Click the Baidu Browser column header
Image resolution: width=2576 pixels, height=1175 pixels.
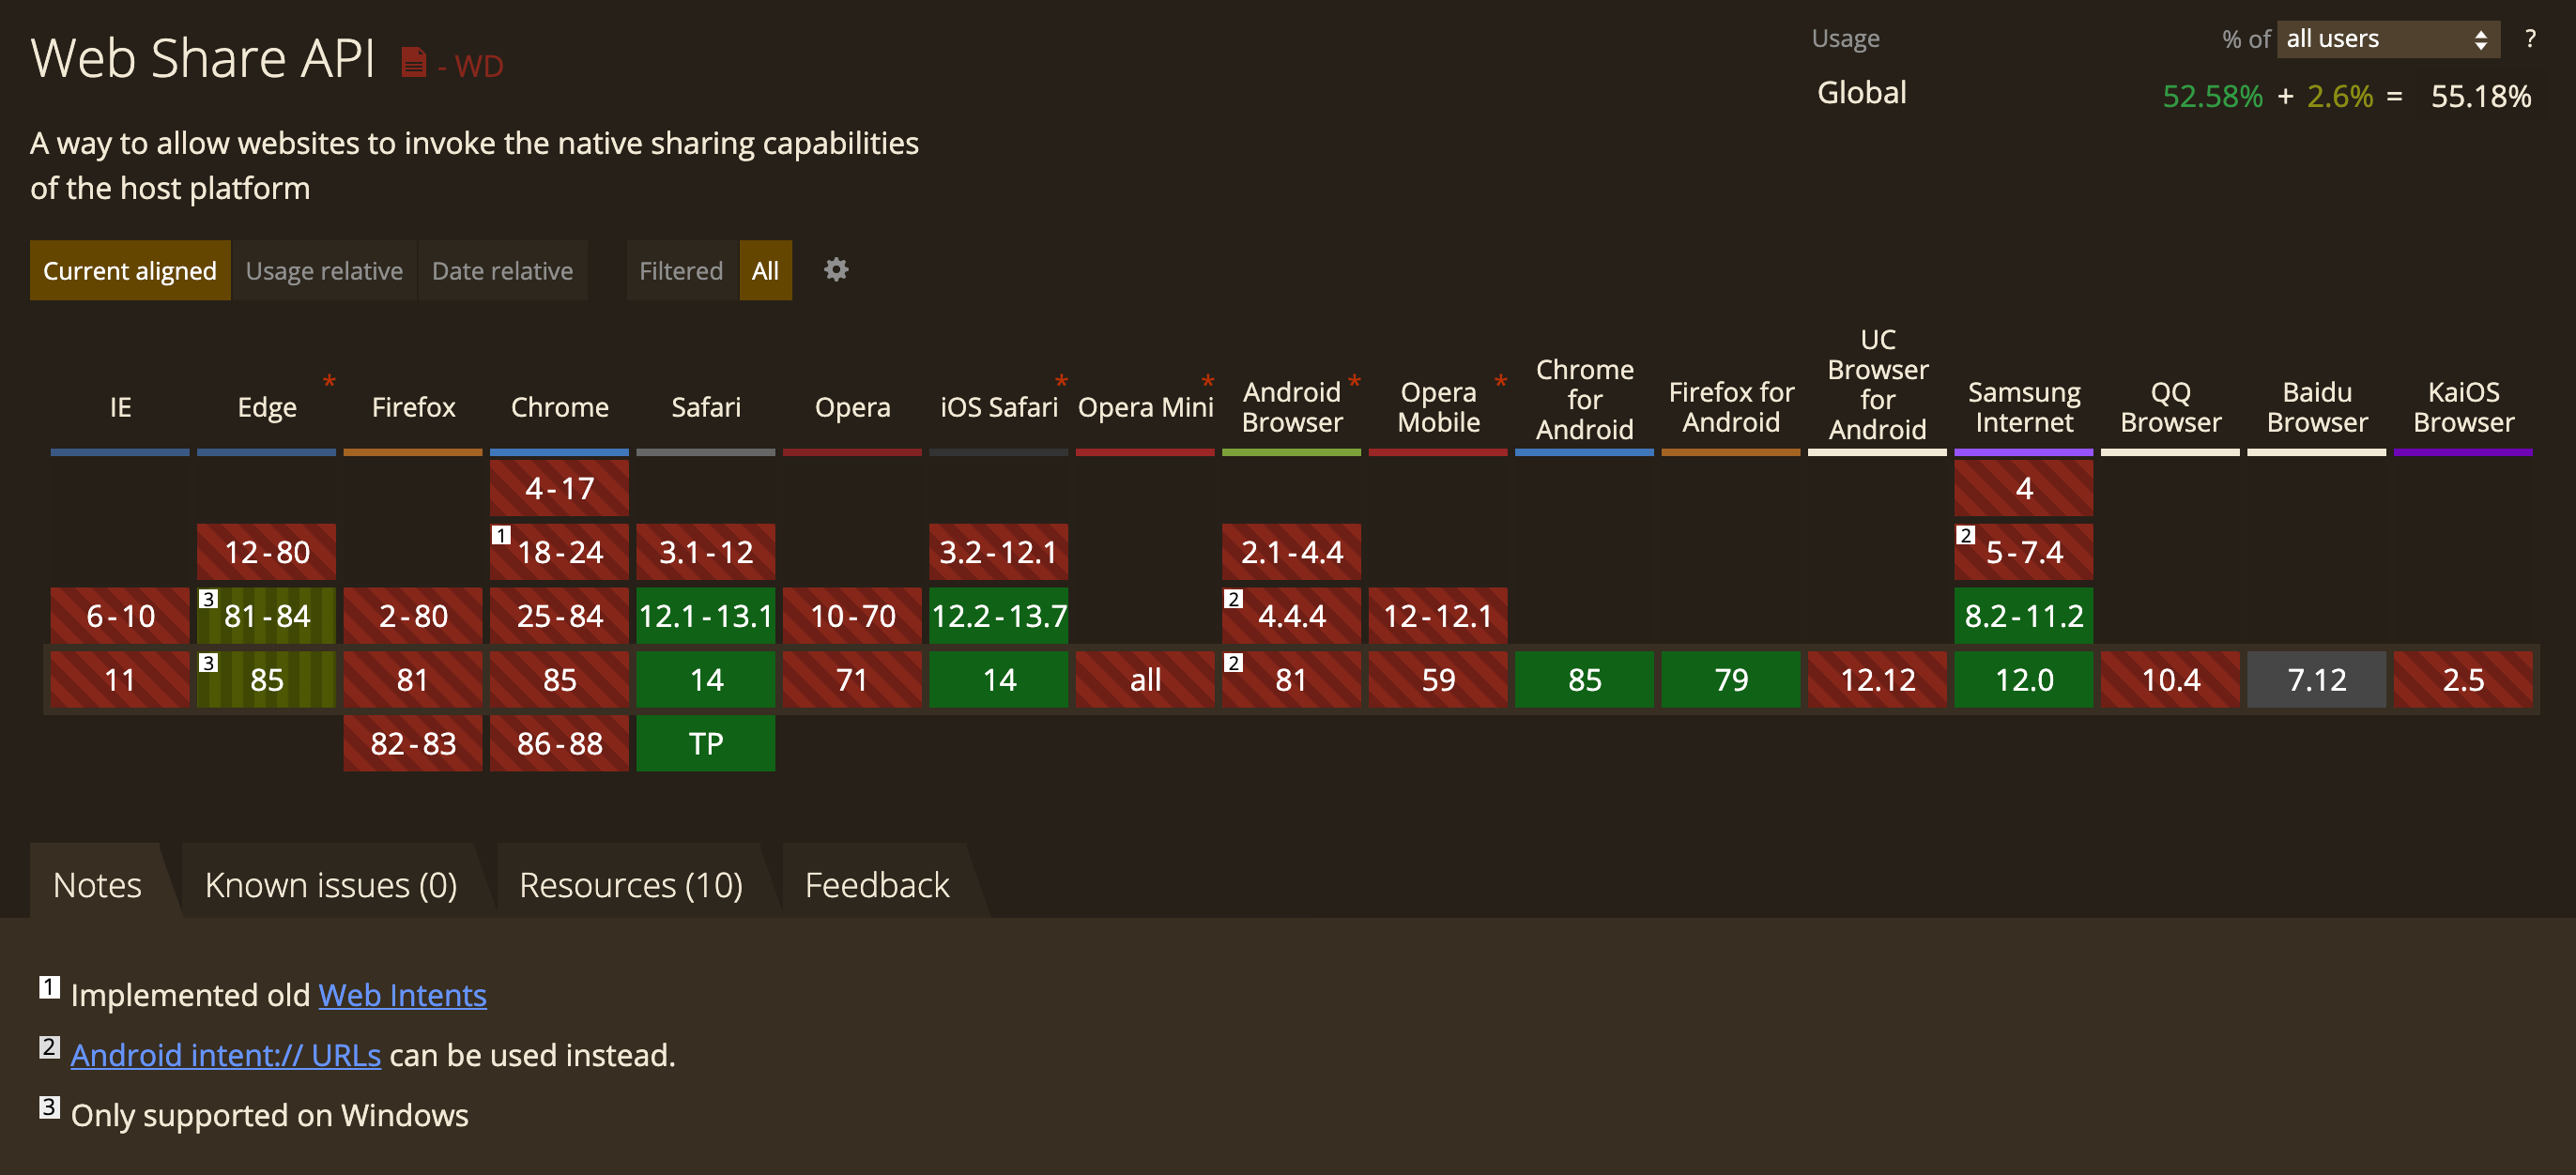click(x=2317, y=407)
